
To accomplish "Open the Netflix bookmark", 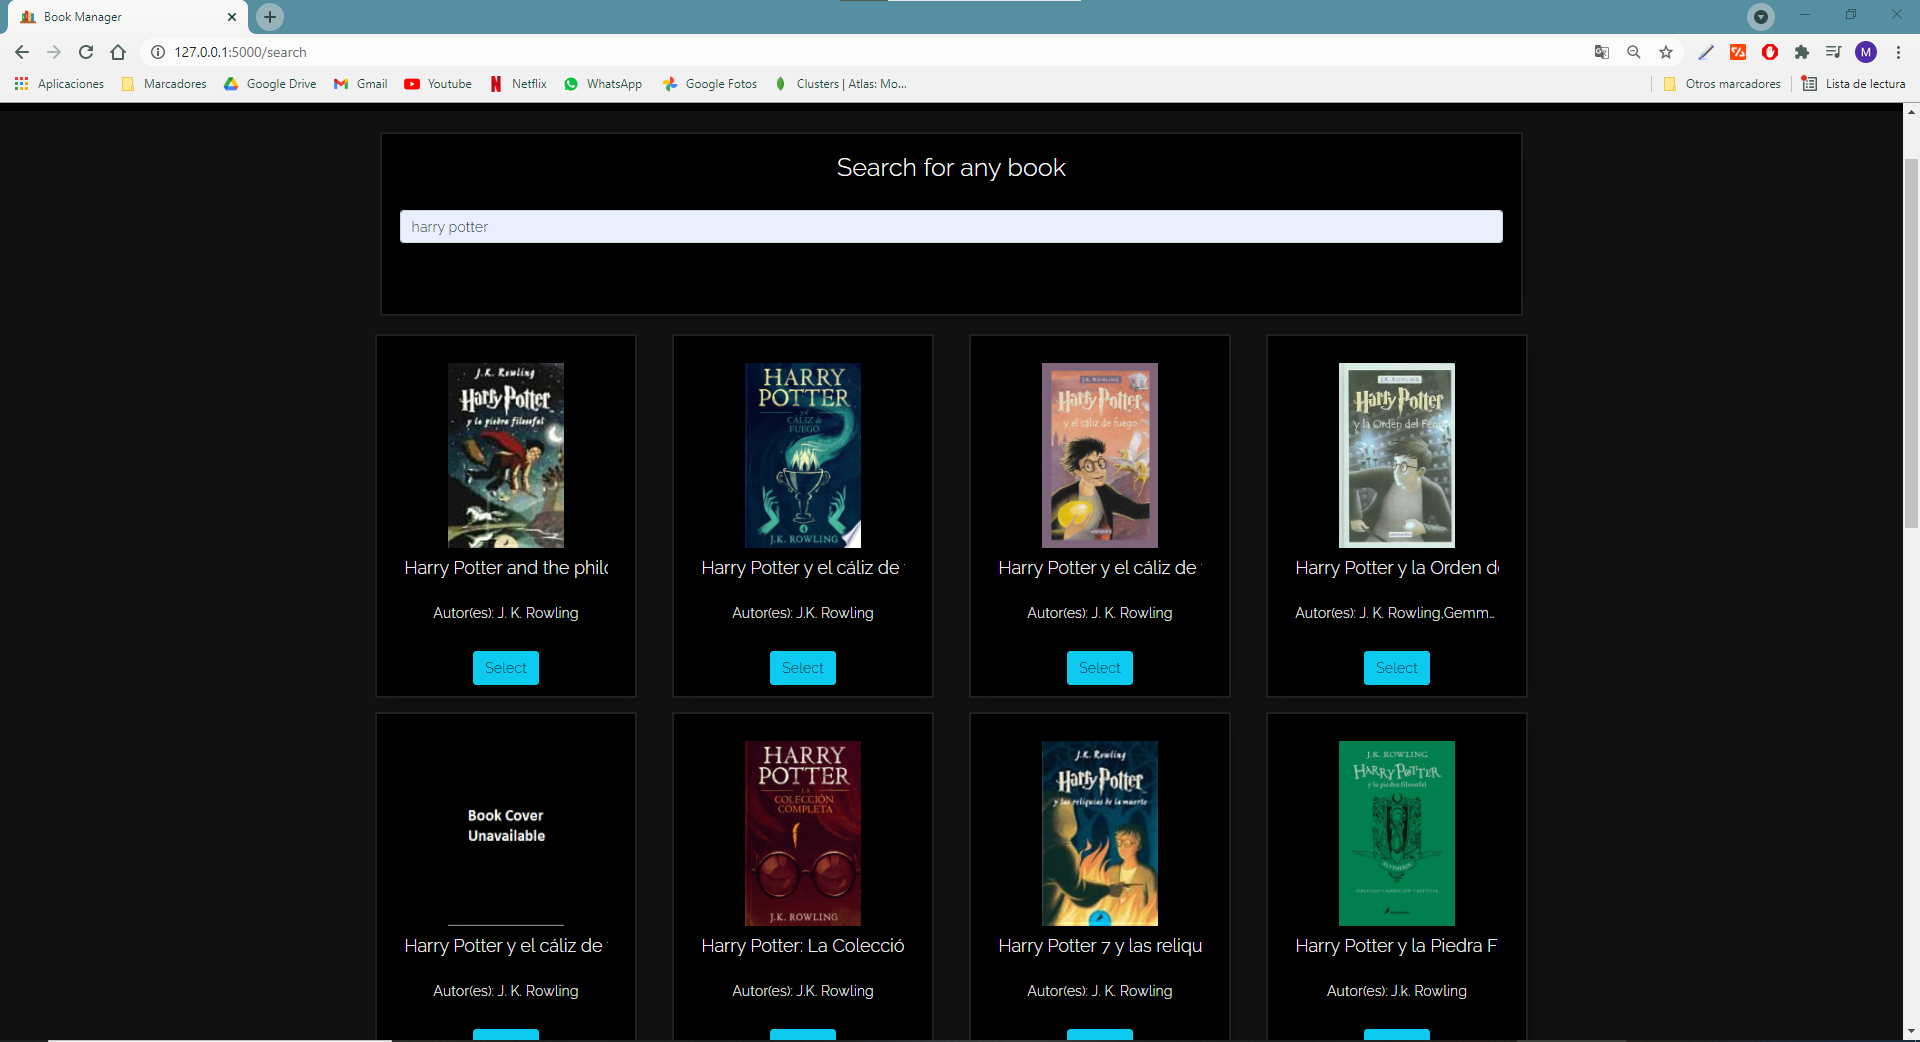I will pyautogui.click(x=518, y=84).
